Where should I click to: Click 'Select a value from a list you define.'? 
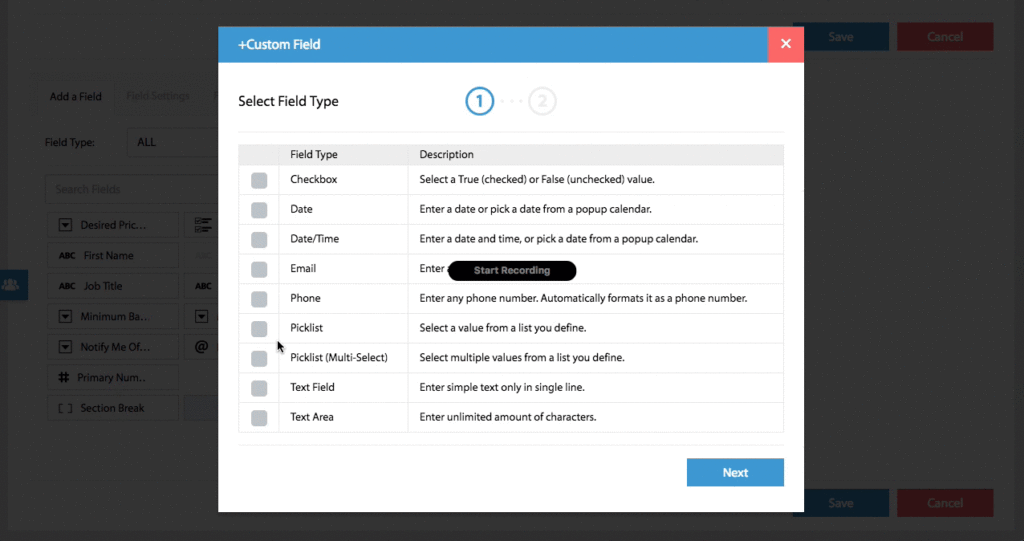pyautogui.click(x=503, y=328)
